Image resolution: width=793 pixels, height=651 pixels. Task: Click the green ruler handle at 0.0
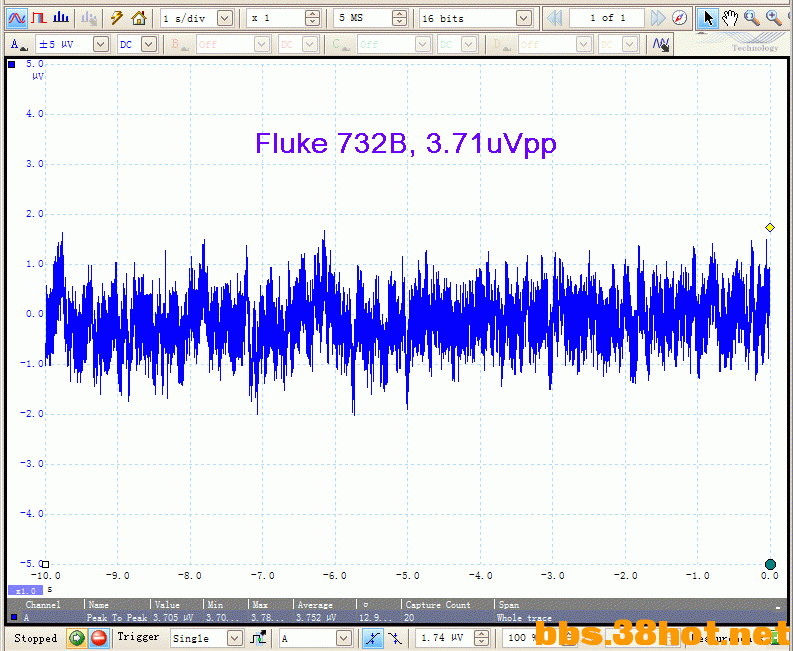[770, 565]
